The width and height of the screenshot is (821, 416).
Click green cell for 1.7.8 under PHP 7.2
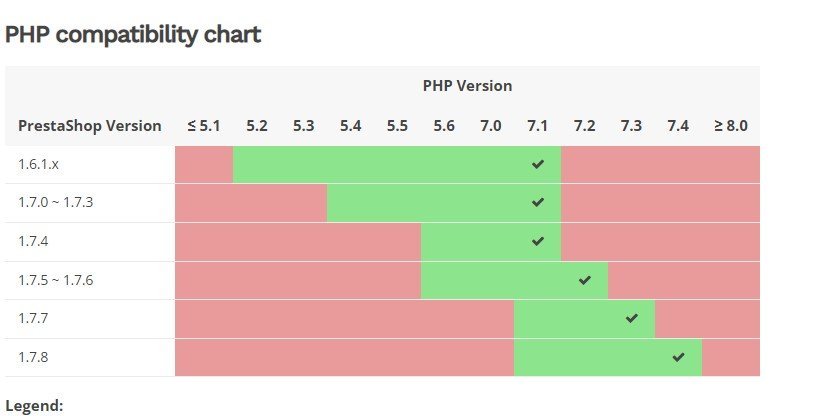pos(584,357)
